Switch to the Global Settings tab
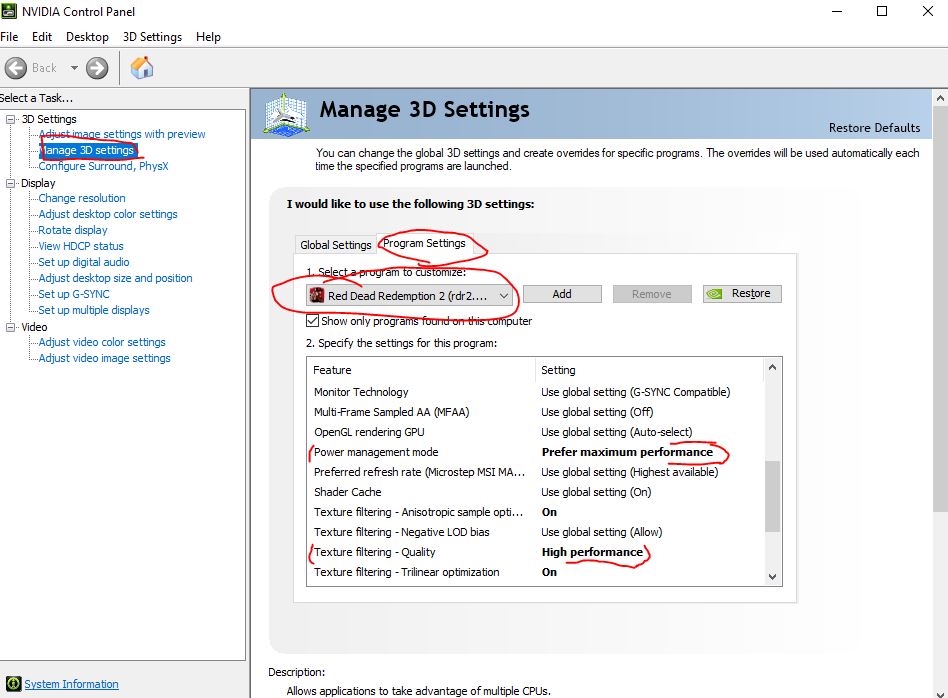The width and height of the screenshot is (948, 698). point(335,245)
